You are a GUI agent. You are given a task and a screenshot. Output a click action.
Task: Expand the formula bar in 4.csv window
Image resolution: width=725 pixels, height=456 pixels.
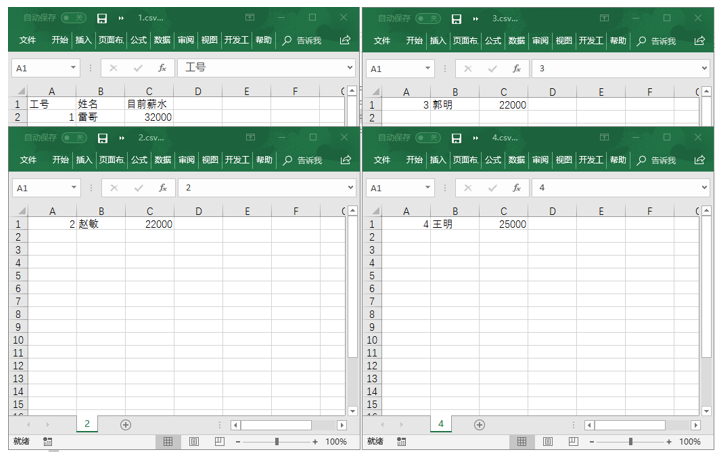(x=704, y=188)
